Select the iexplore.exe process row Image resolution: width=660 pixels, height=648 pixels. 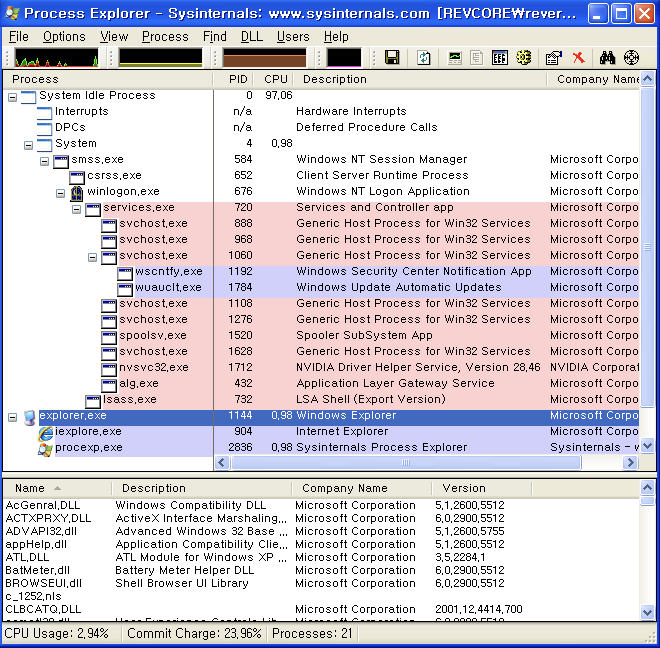click(321, 432)
